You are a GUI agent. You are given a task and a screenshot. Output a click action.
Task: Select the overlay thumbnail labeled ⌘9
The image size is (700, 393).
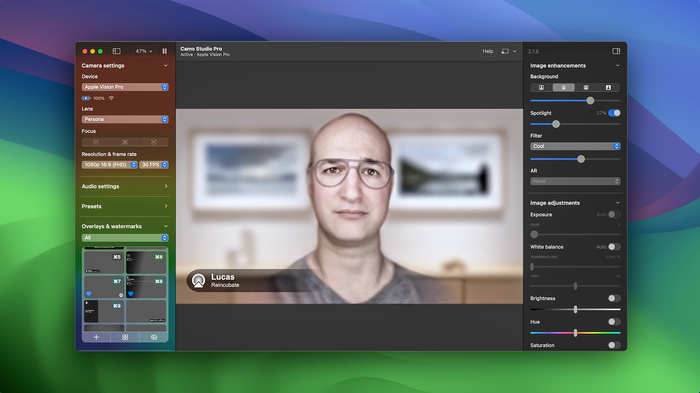pos(104,311)
